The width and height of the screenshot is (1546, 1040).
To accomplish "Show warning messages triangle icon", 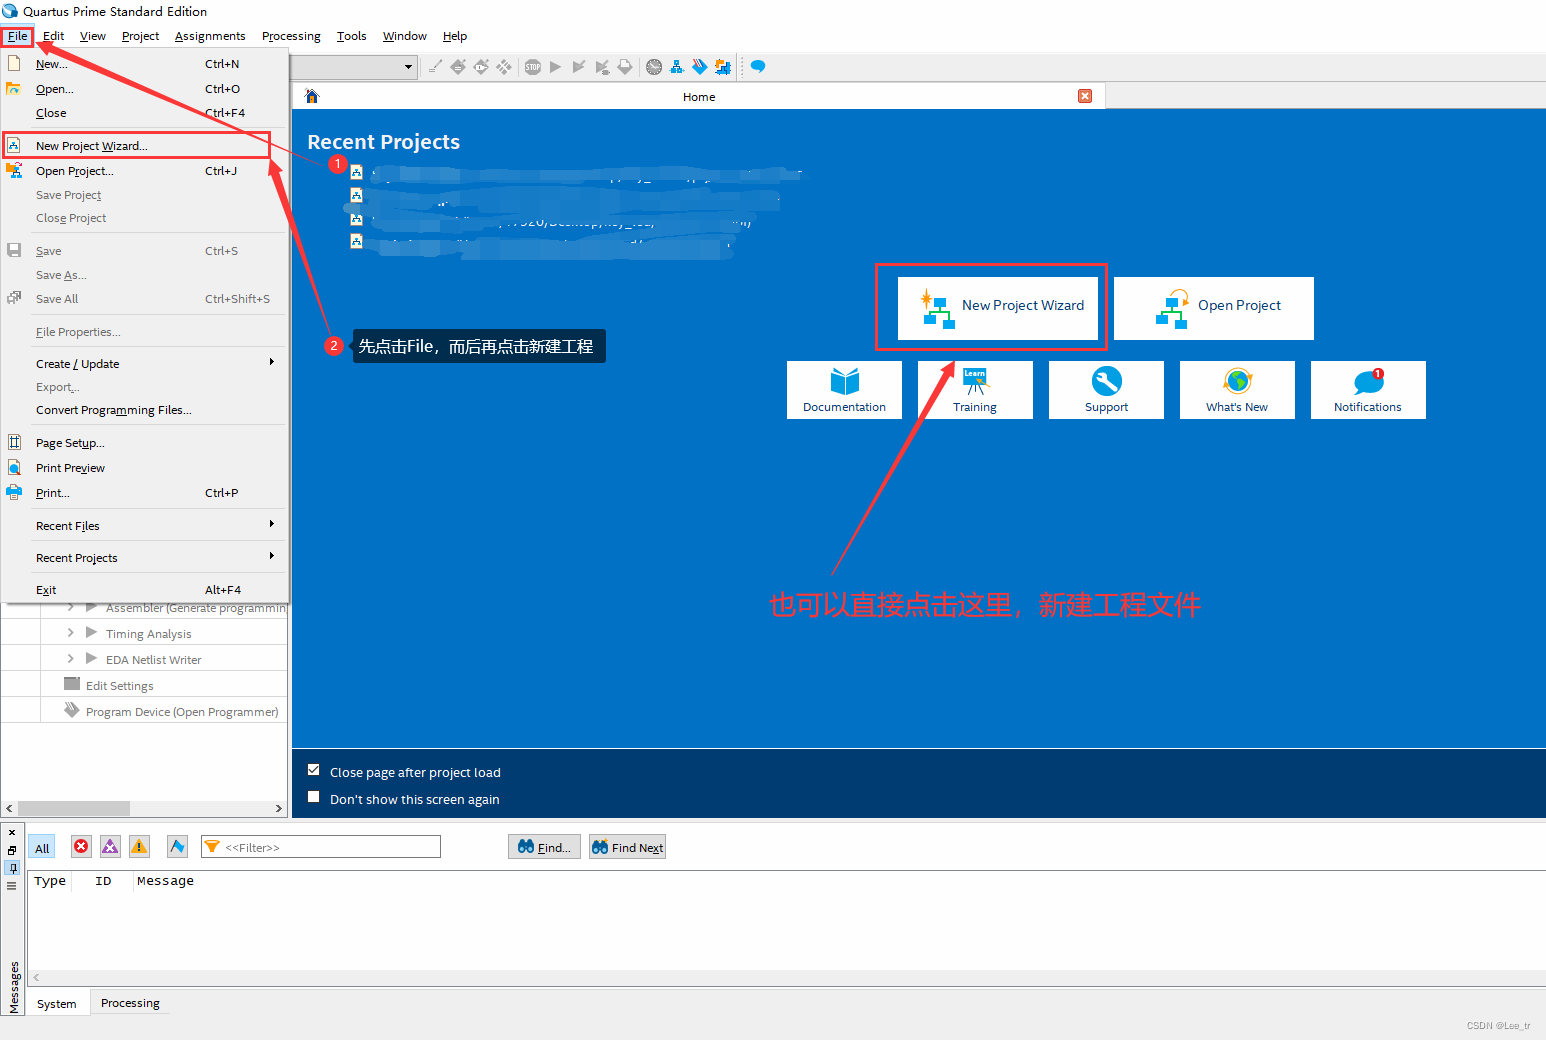I will [x=139, y=847].
